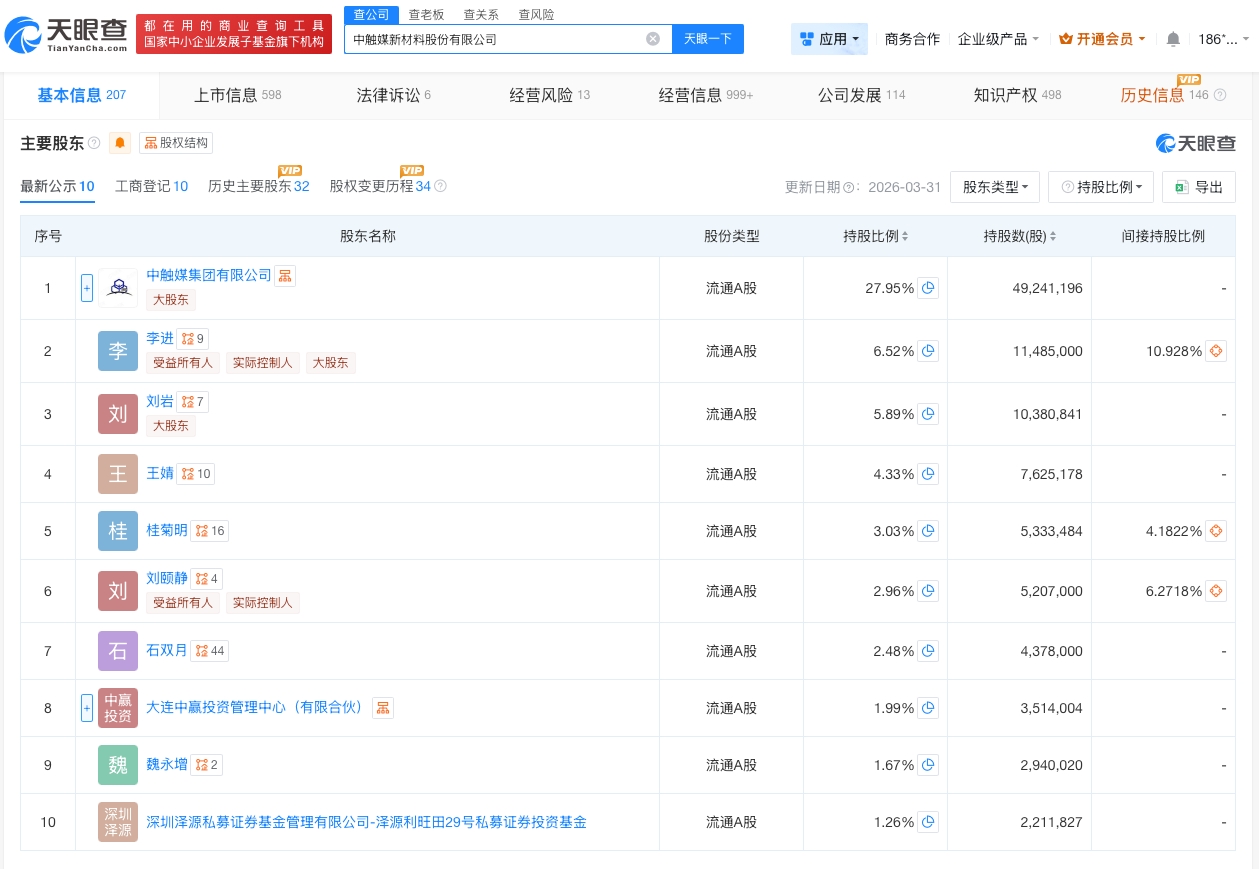
Task: Open the account menu 186…
Action: click(x=1223, y=39)
